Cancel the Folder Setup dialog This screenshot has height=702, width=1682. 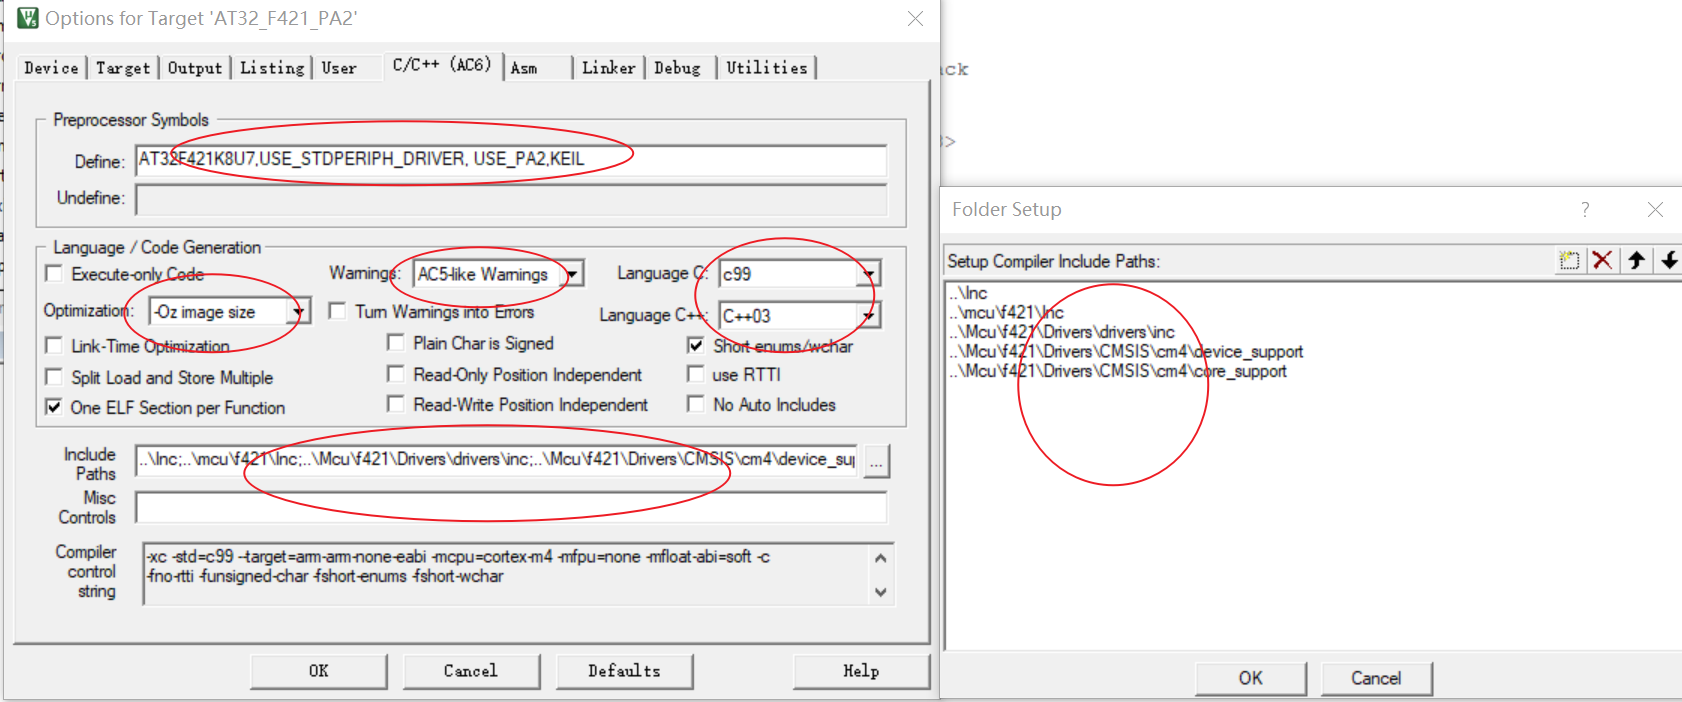coord(1376,678)
